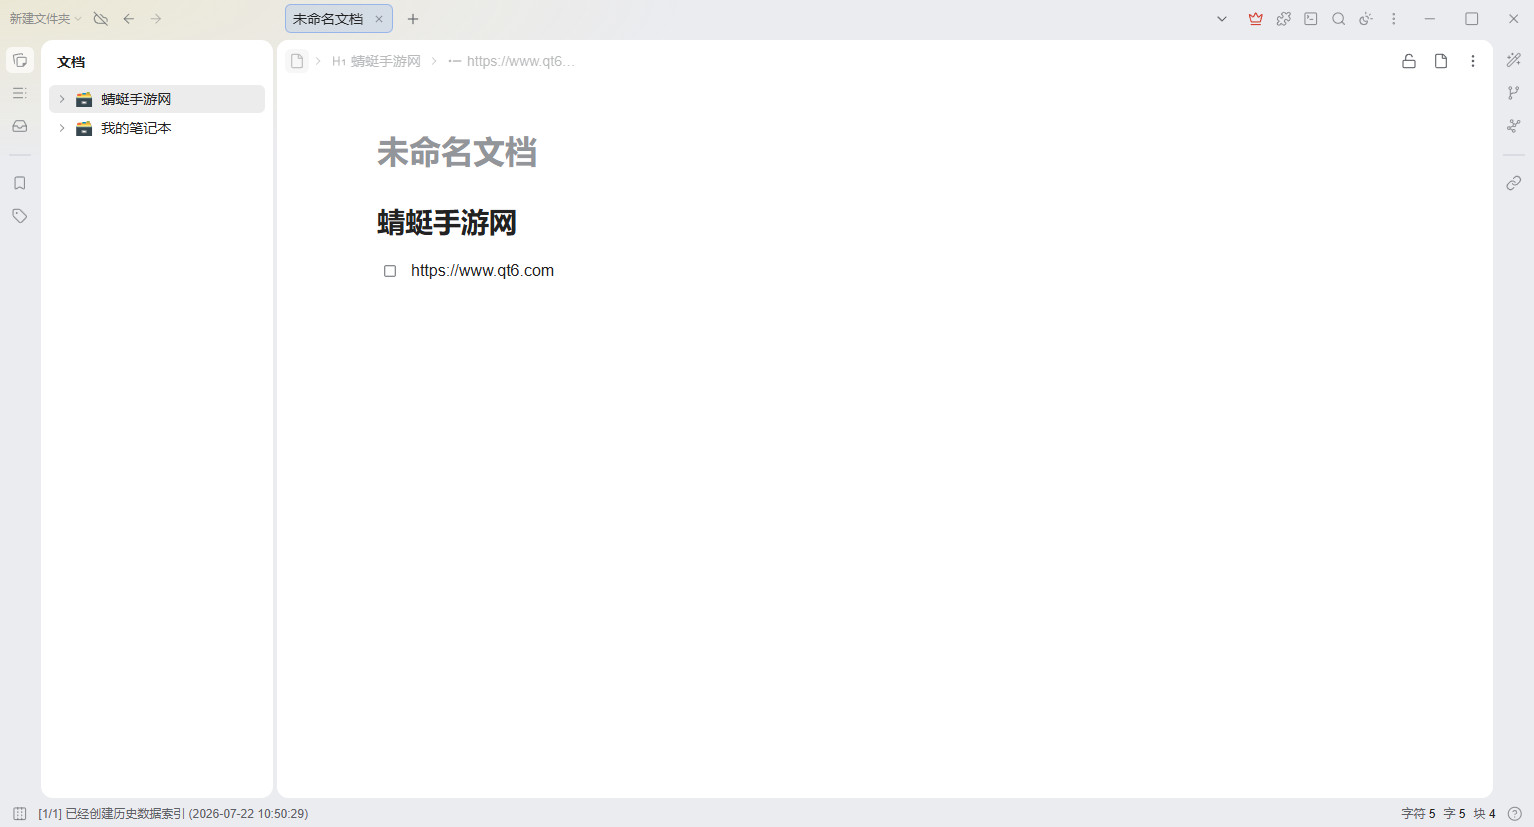This screenshot has height=827, width=1534.
Task: Click the 块 4 block counter
Action: pyautogui.click(x=1484, y=814)
